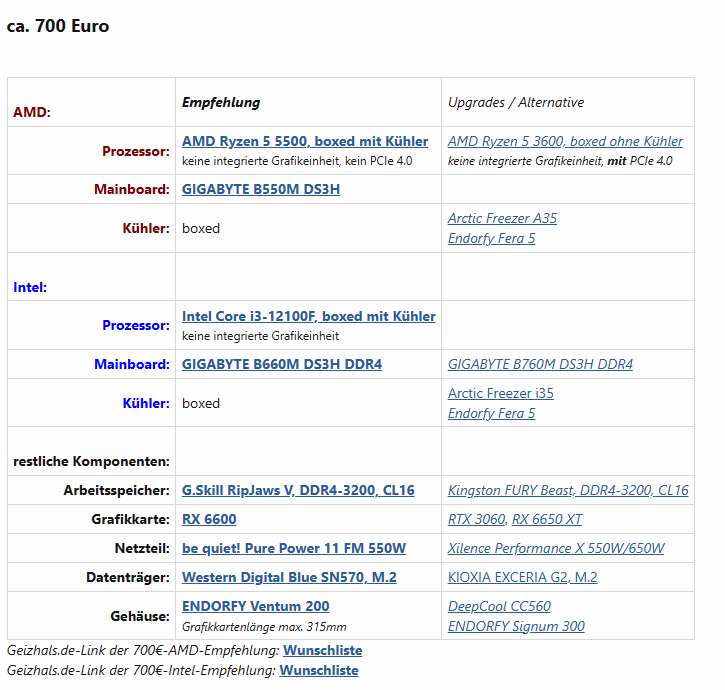
Task: Click 'keine integrierte Grafikeinheit' under i3-12100F
Action: coord(260,336)
